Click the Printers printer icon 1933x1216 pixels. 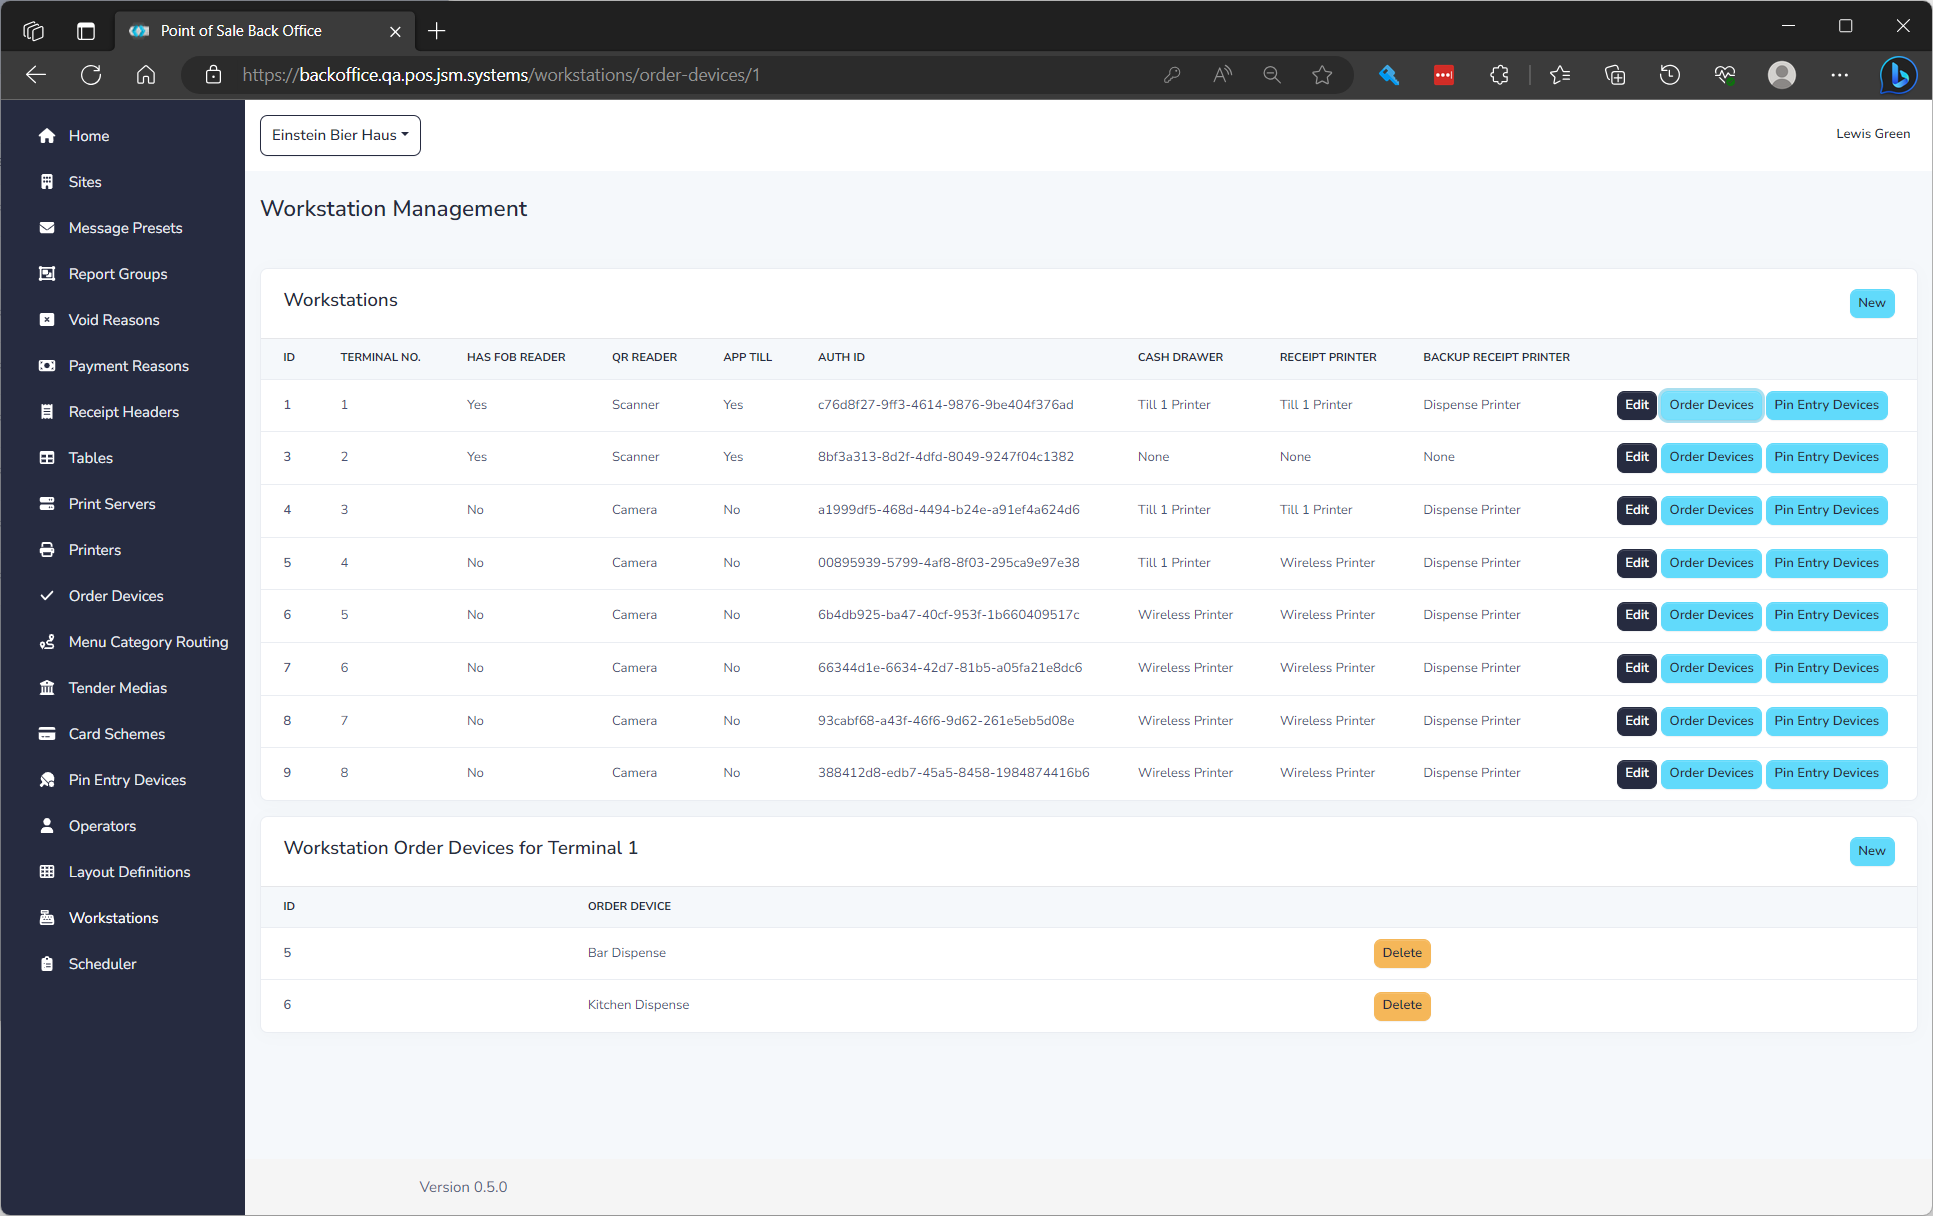[x=47, y=550]
